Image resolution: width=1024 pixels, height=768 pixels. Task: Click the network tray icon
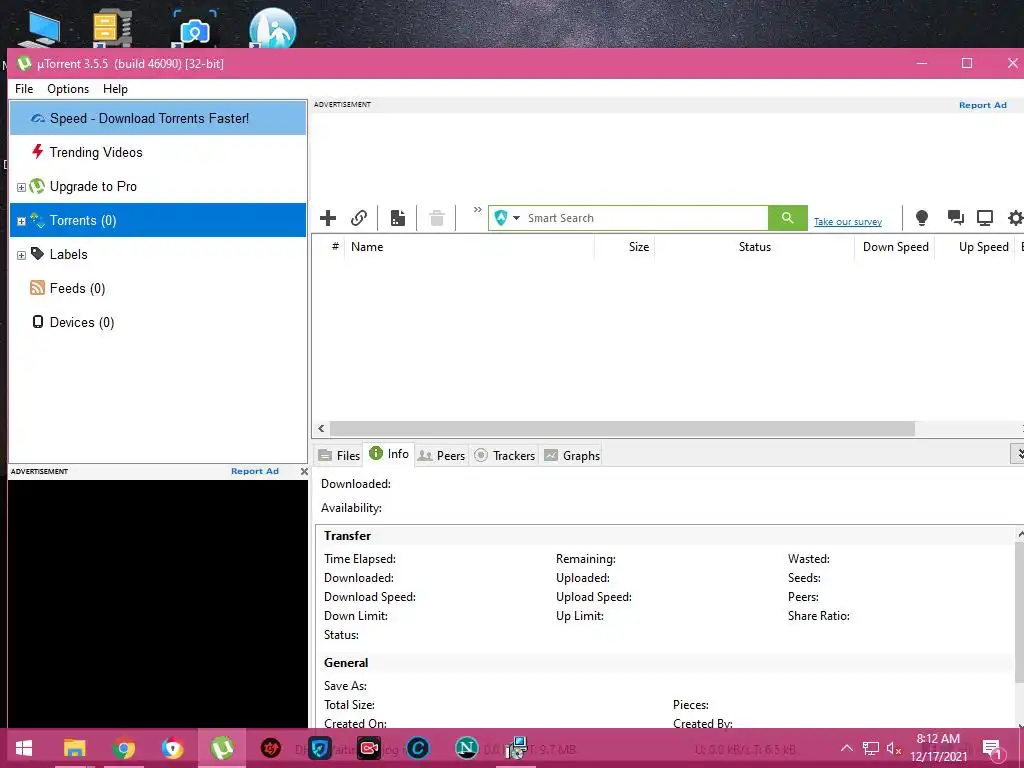871,748
